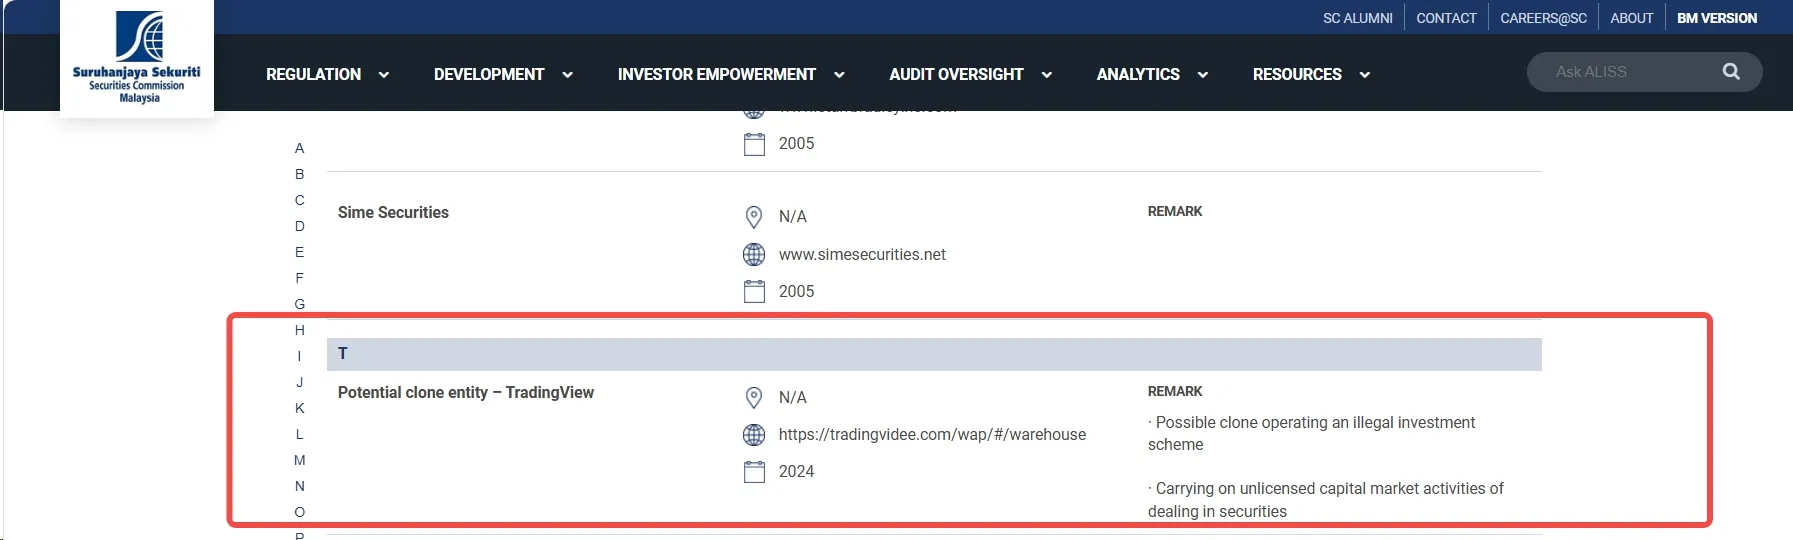Open the REGULATION menu
Viewport: 1793px width, 540px height.
313,74
